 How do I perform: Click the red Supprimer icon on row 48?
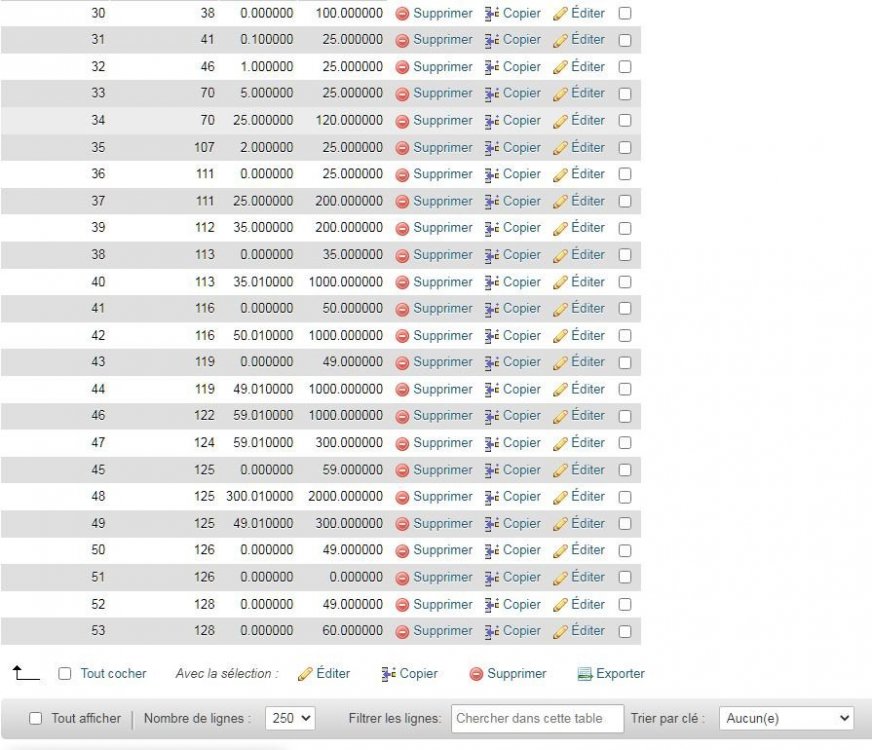400,496
